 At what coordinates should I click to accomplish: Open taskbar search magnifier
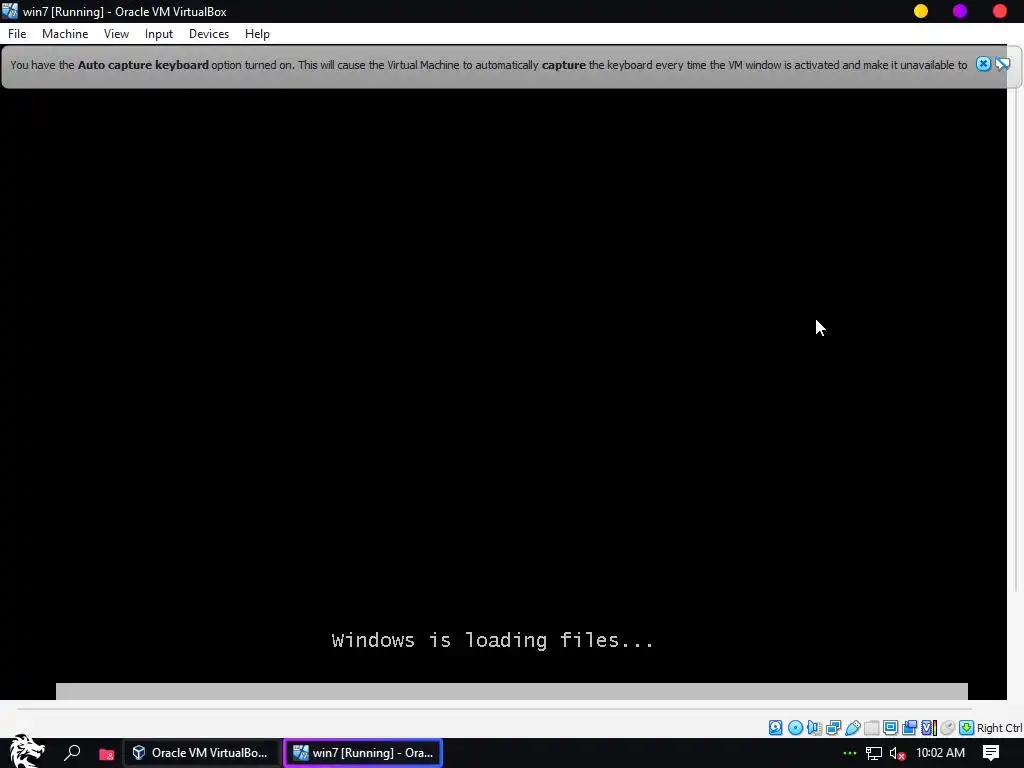point(72,753)
